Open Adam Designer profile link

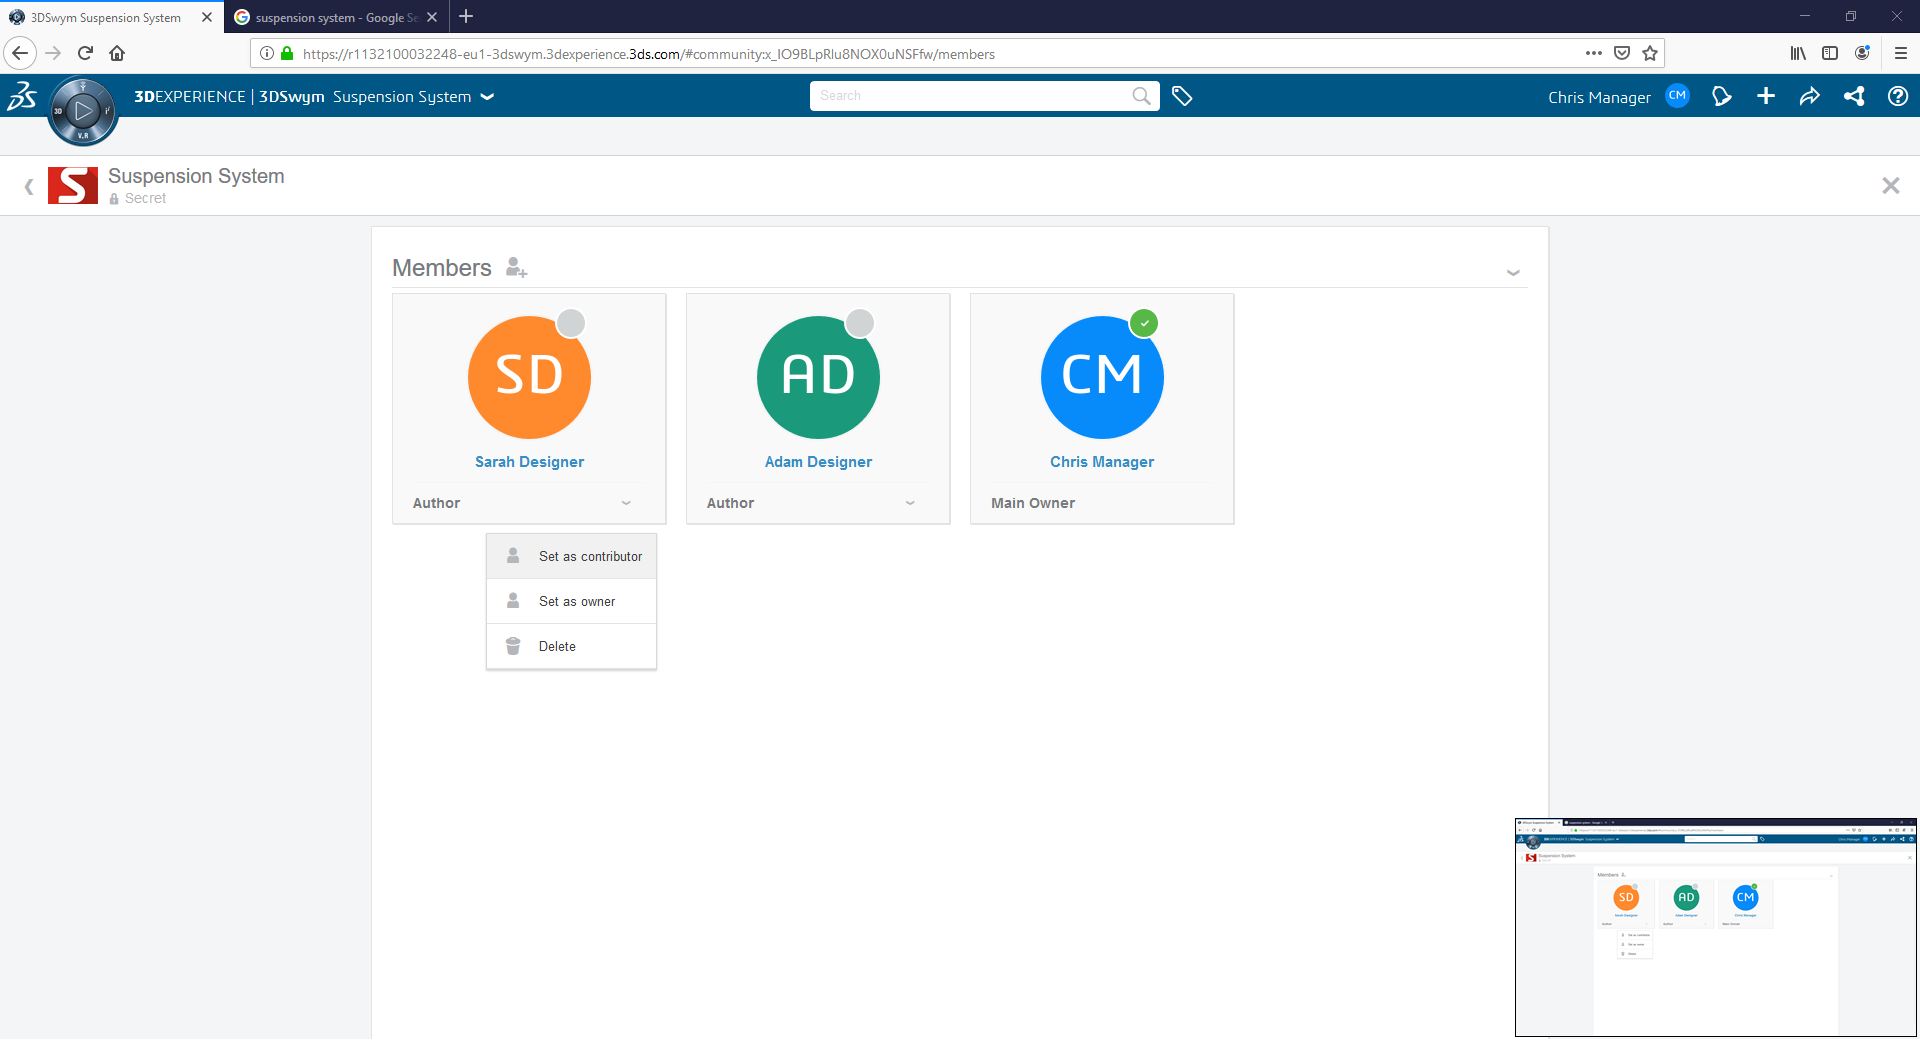tap(818, 462)
